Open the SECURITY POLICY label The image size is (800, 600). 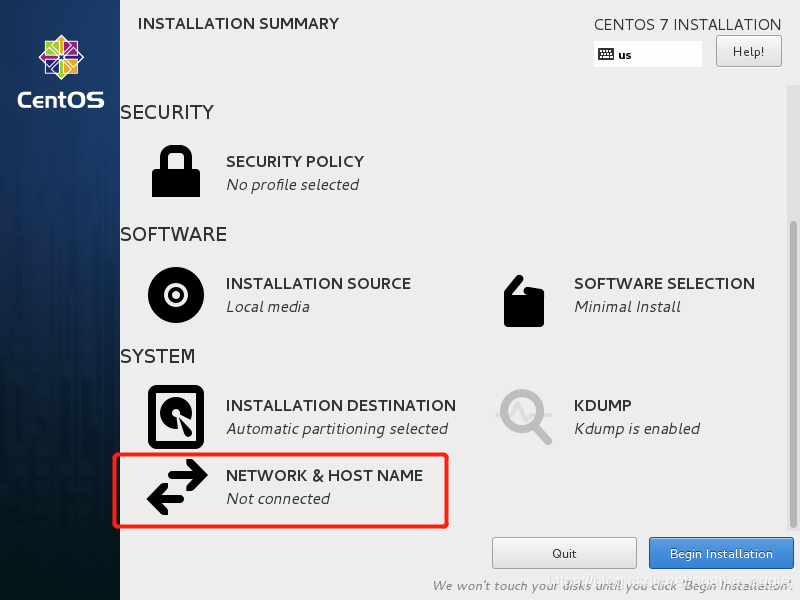pos(295,161)
